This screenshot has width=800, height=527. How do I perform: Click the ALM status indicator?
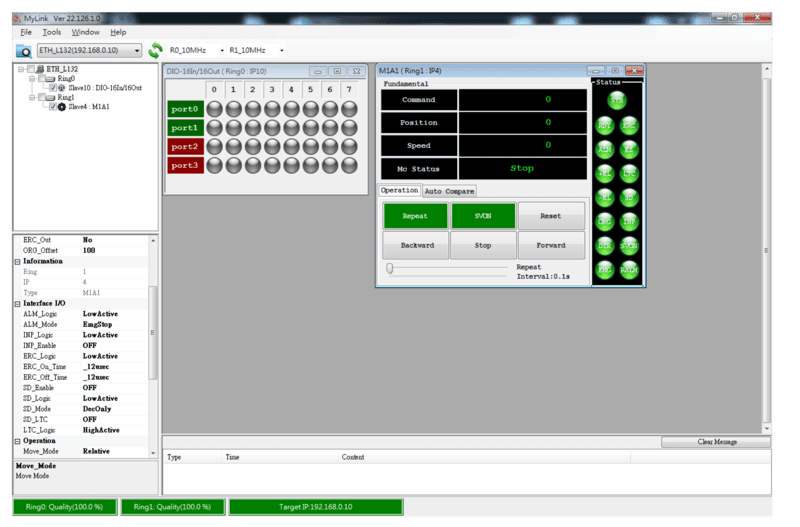click(x=605, y=149)
